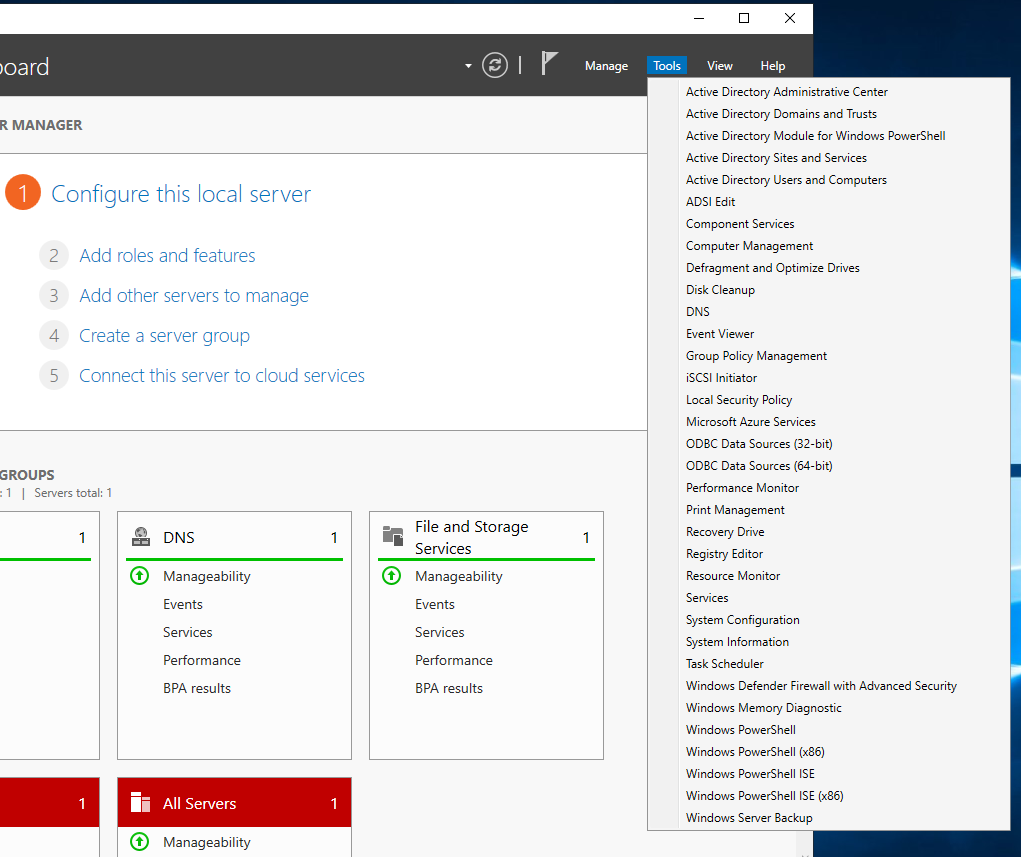Open the View menu

click(720, 66)
